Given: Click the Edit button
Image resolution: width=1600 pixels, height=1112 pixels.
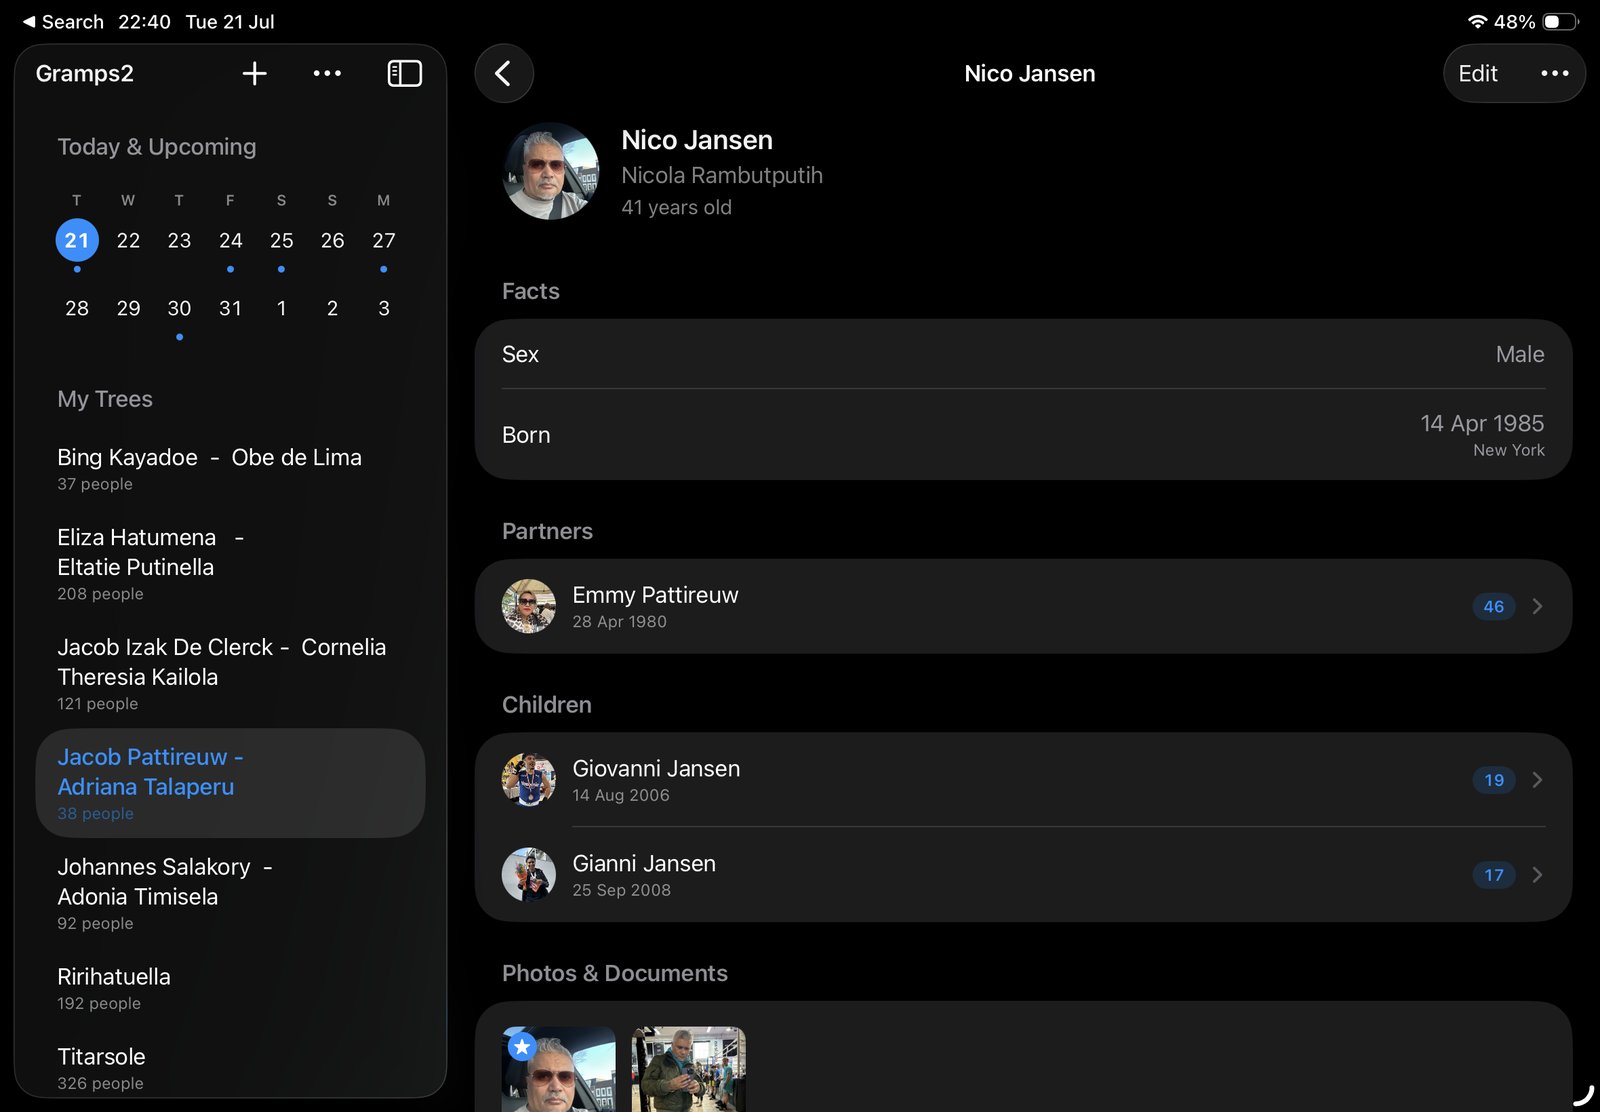Looking at the screenshot, I should pos(1477,73).
